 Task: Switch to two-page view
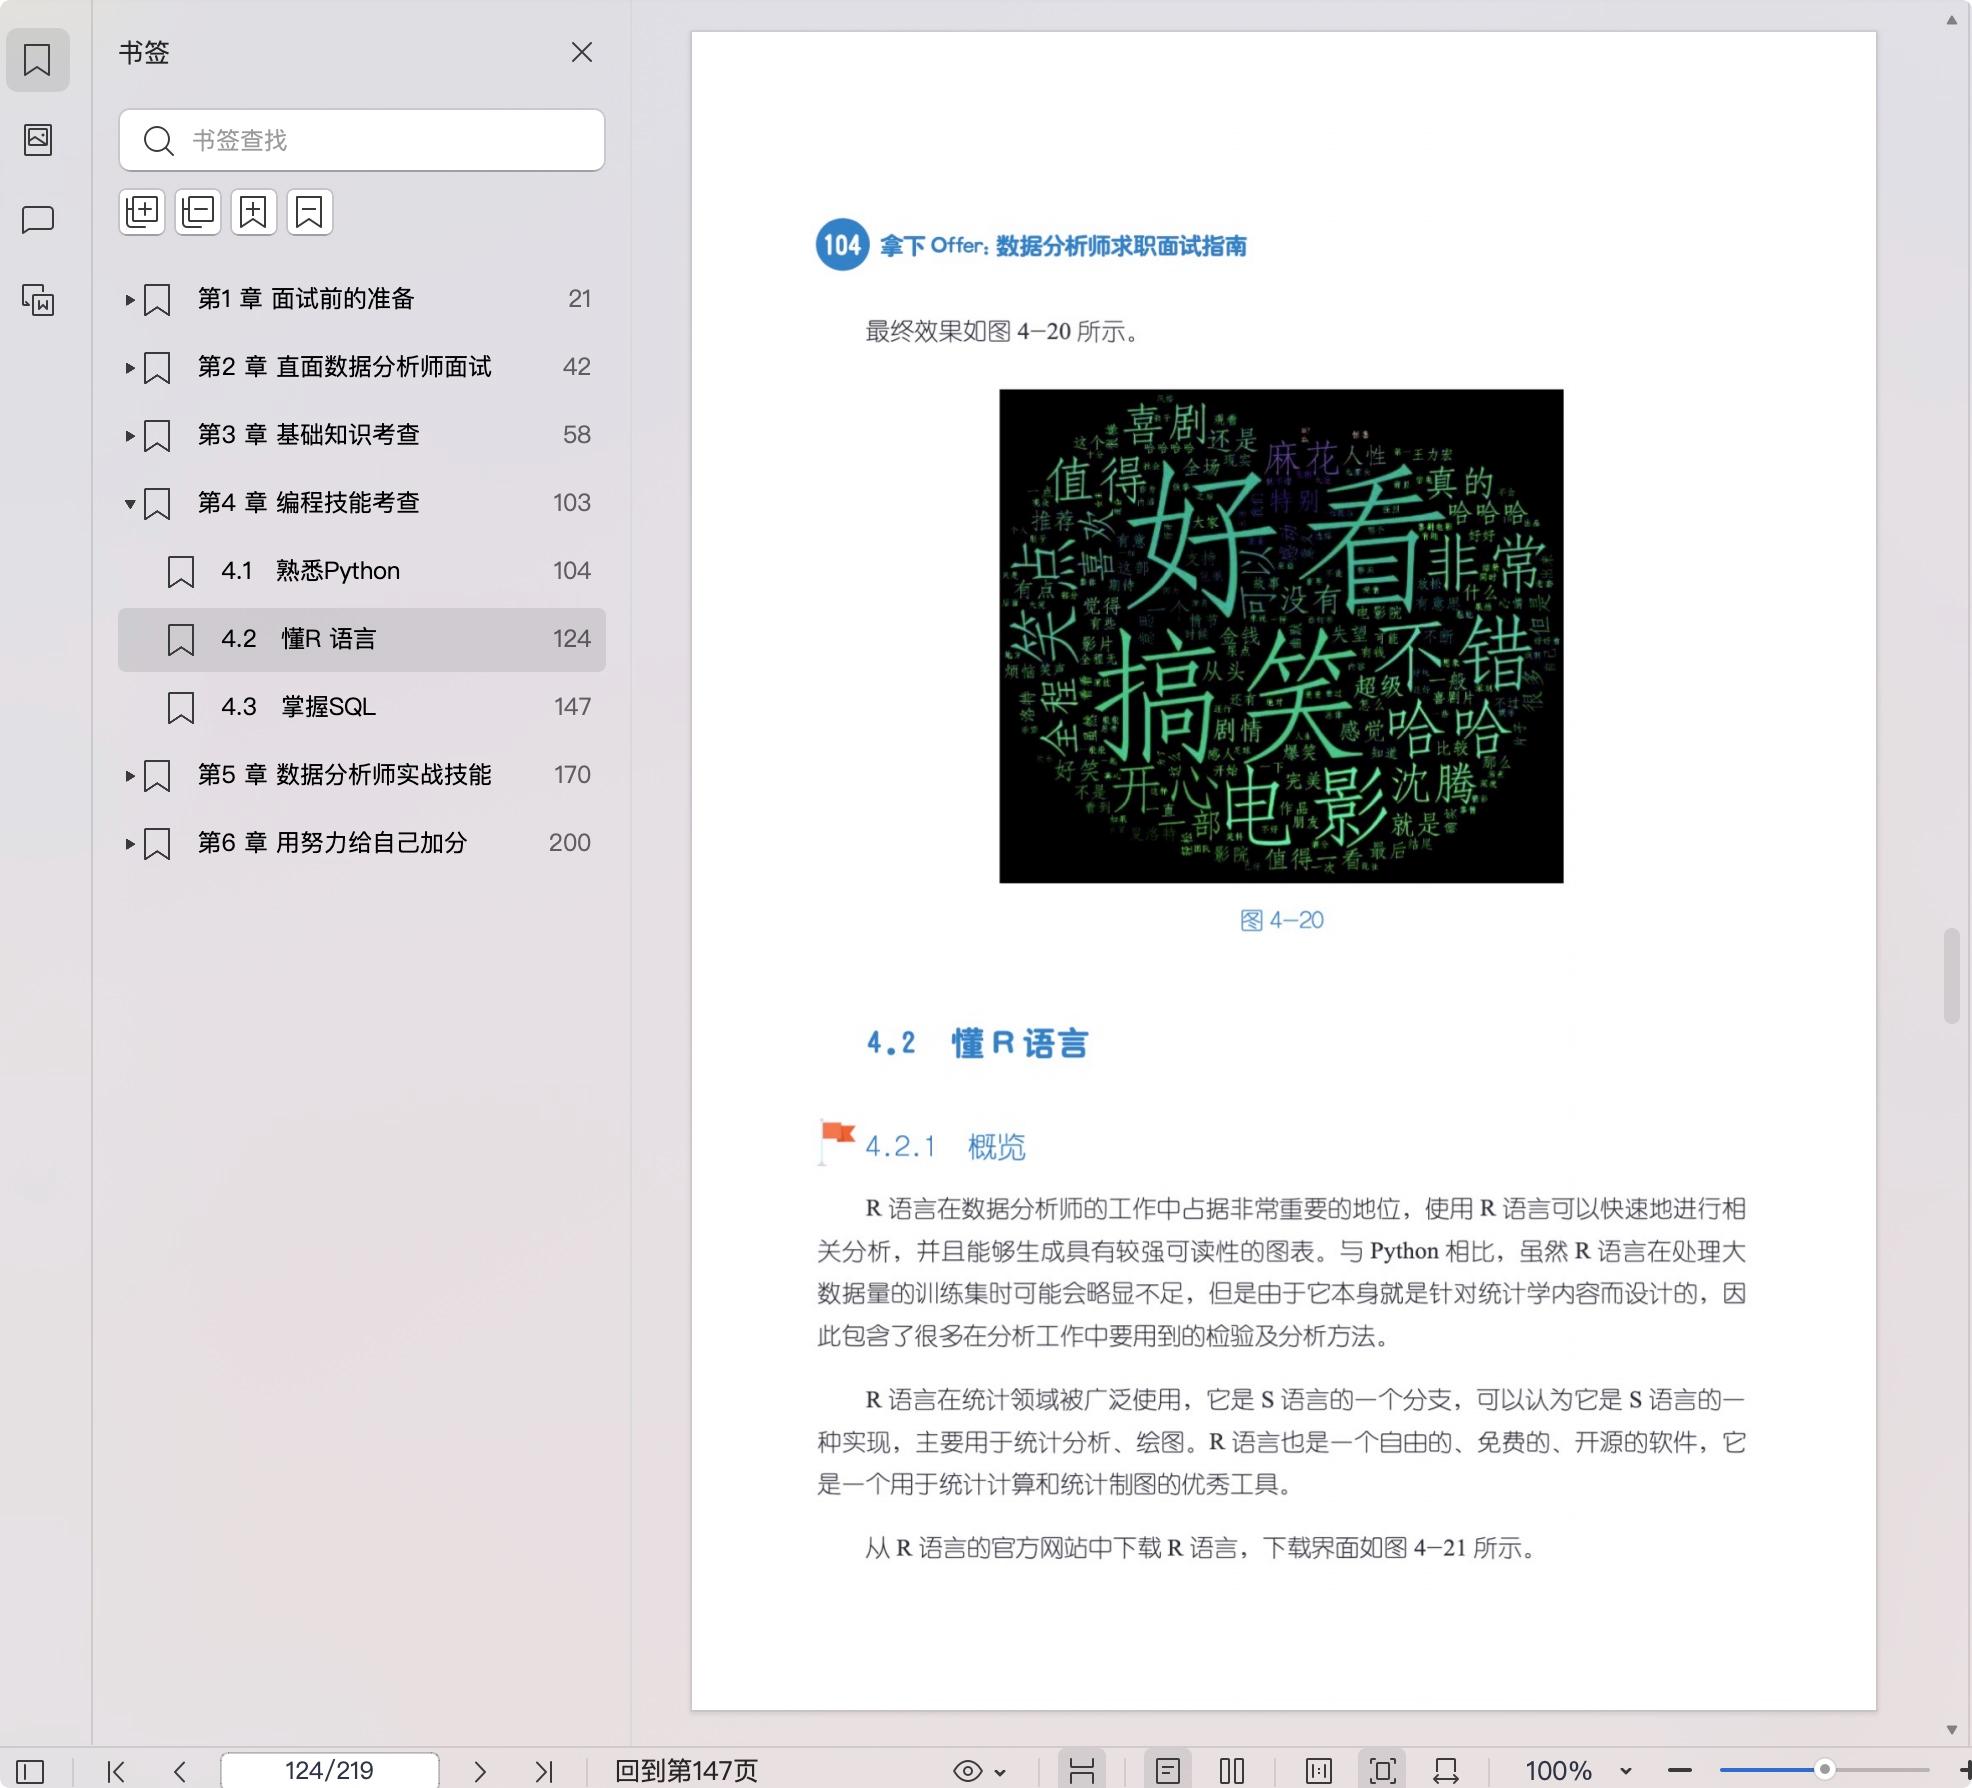tap(1232, 1771)
